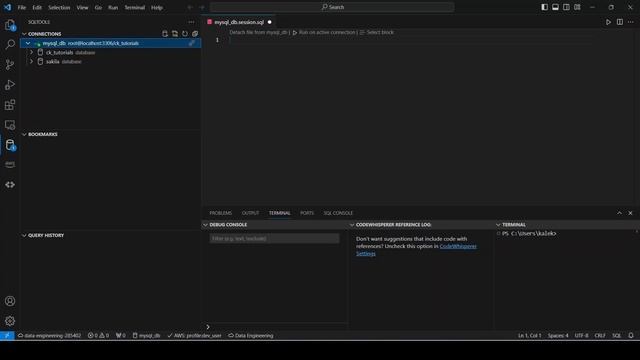Collapse the Terminal section in panel
Viewport: 640px width, 360px height.
coord(498,225)
